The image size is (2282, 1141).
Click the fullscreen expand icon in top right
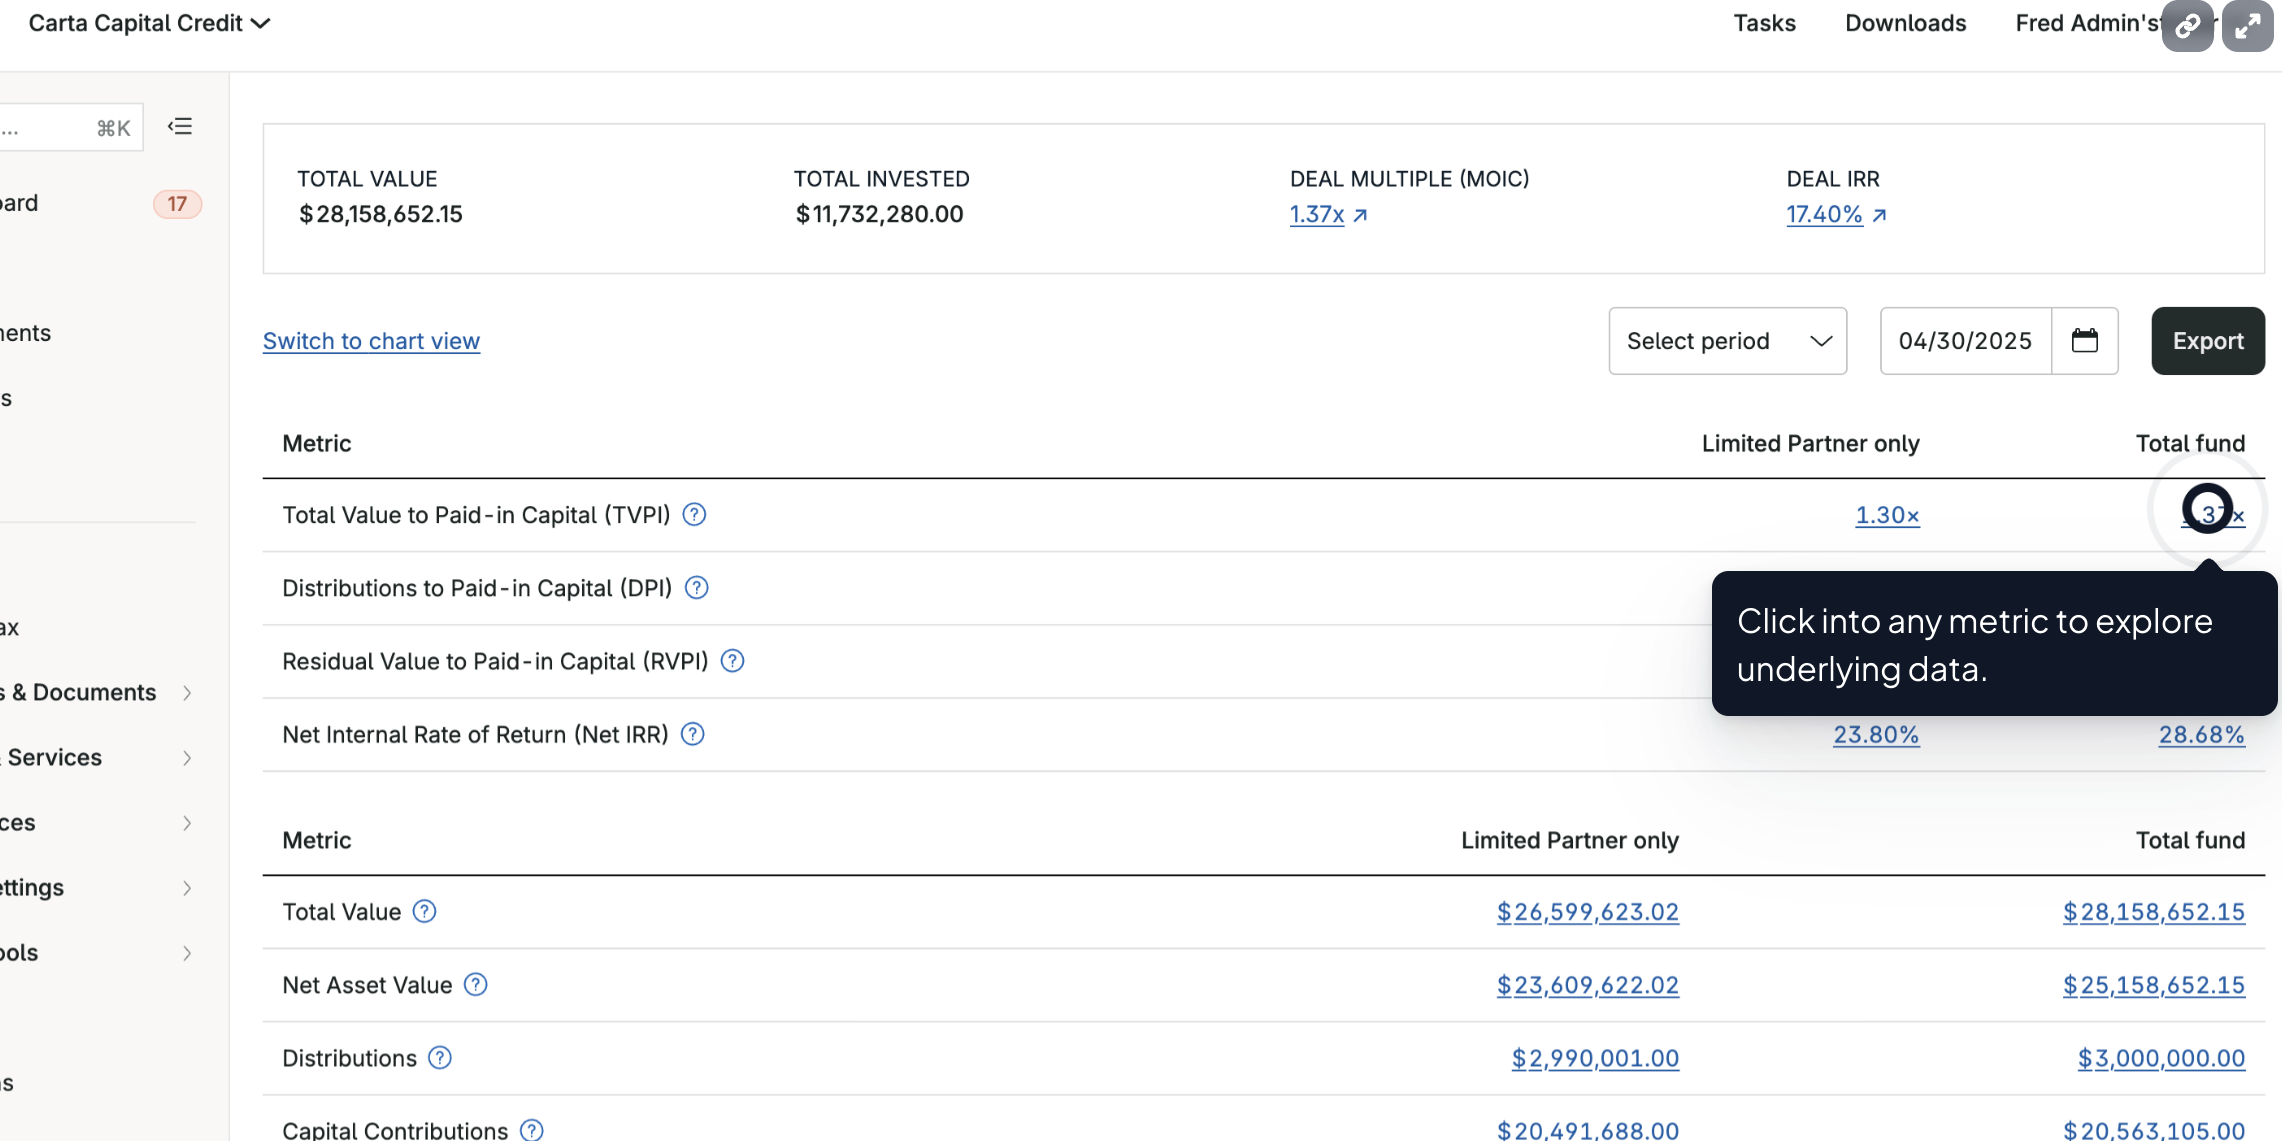[2247, 25]
